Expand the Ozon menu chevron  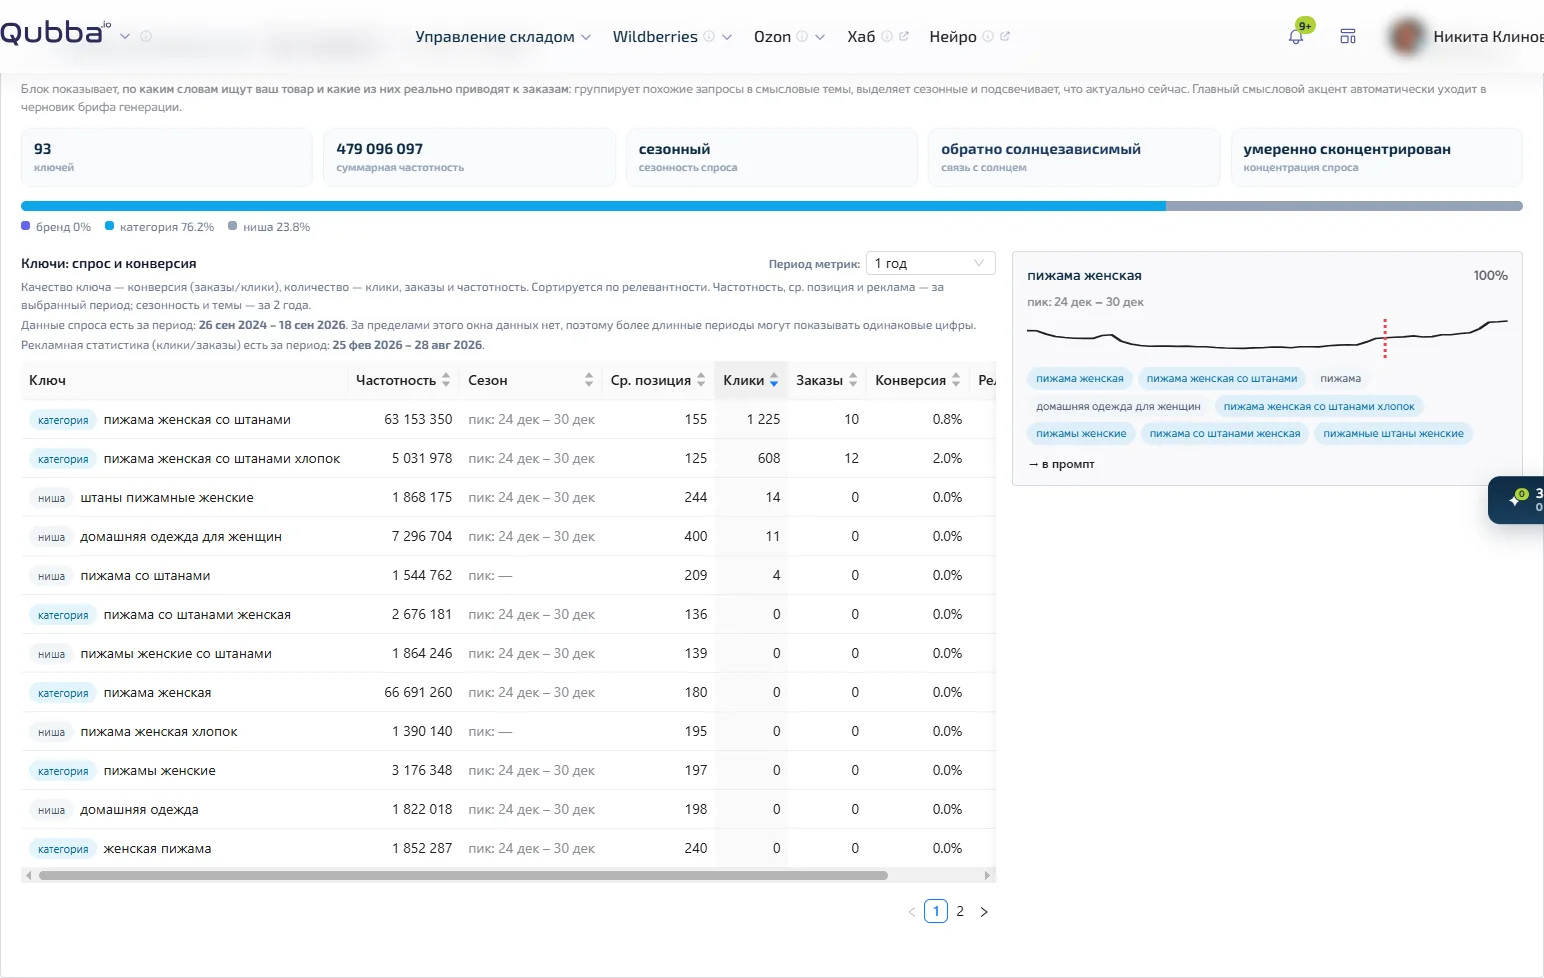(820, 37)
